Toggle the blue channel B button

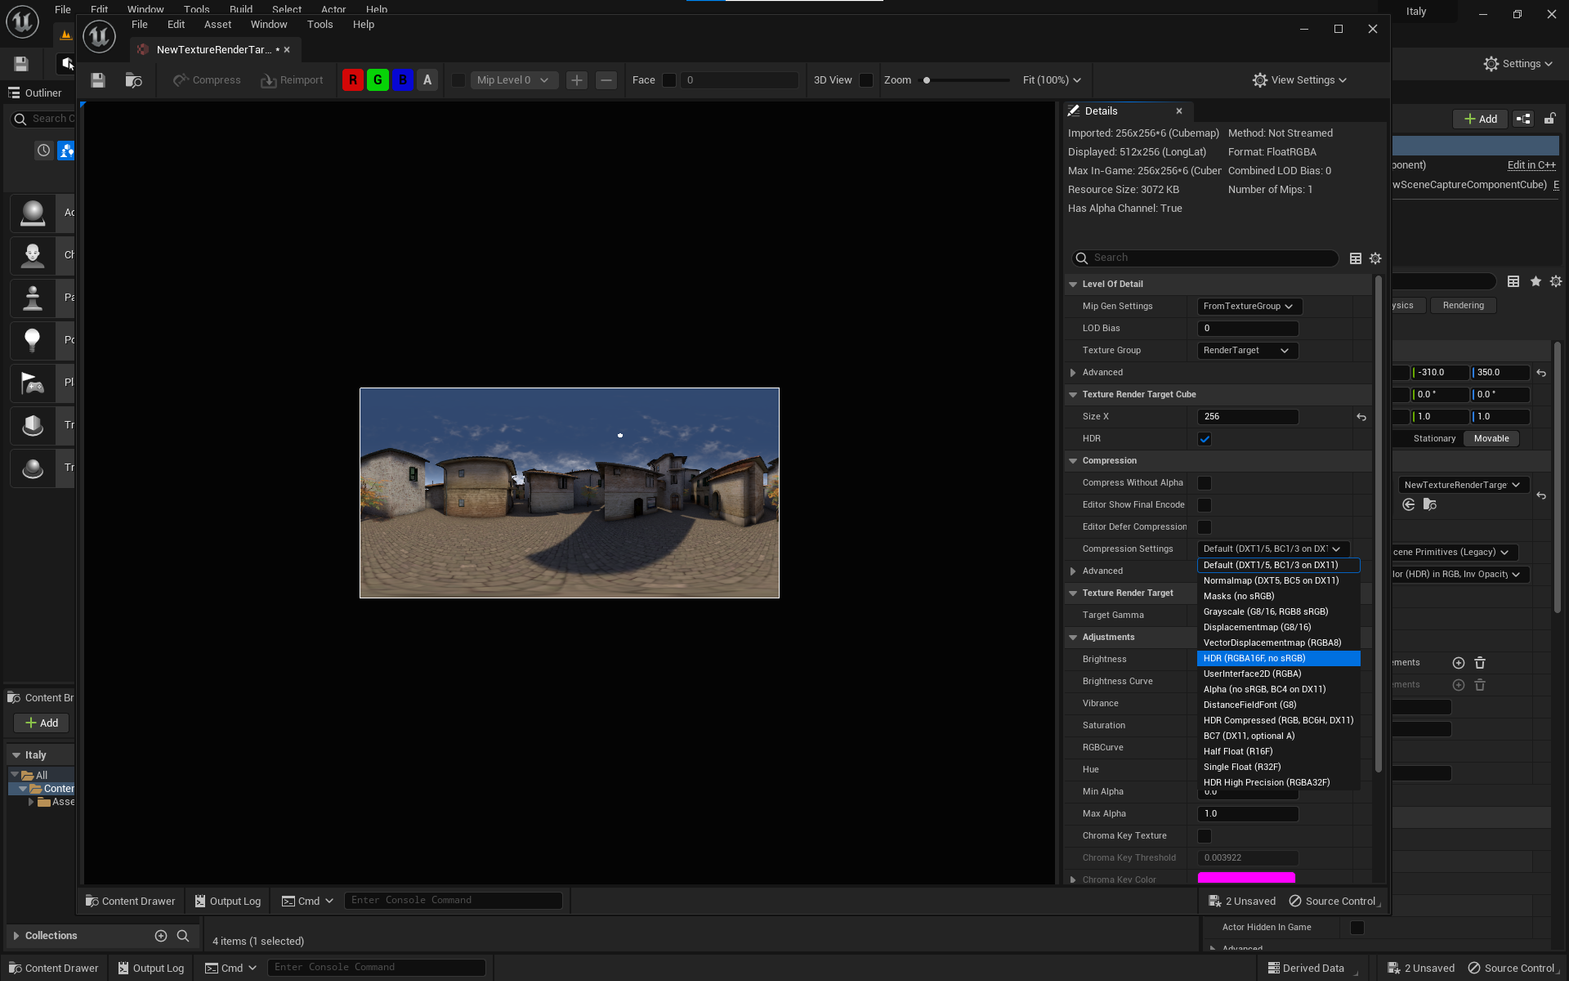click(403, 80)
